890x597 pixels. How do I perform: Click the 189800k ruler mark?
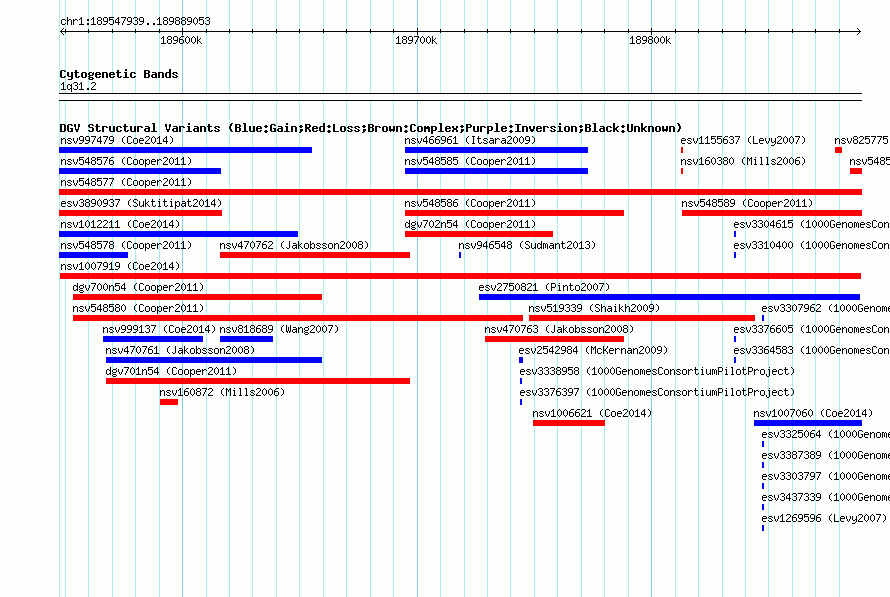650,40
